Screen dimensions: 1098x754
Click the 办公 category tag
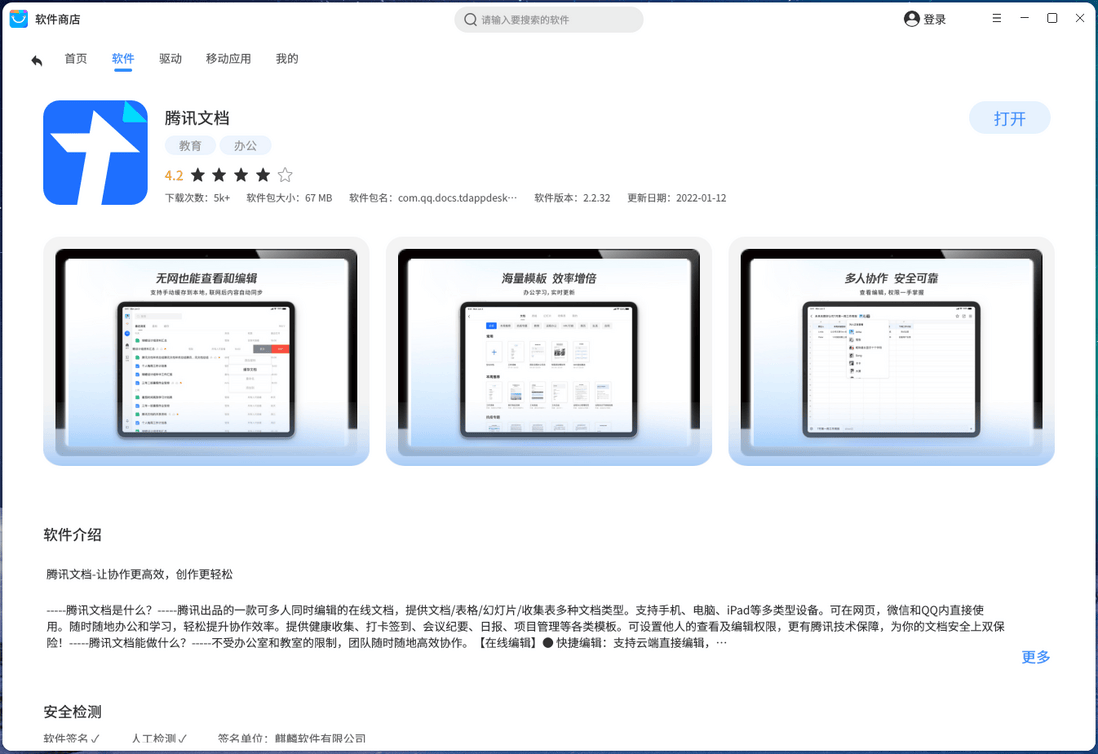point(246,145)
